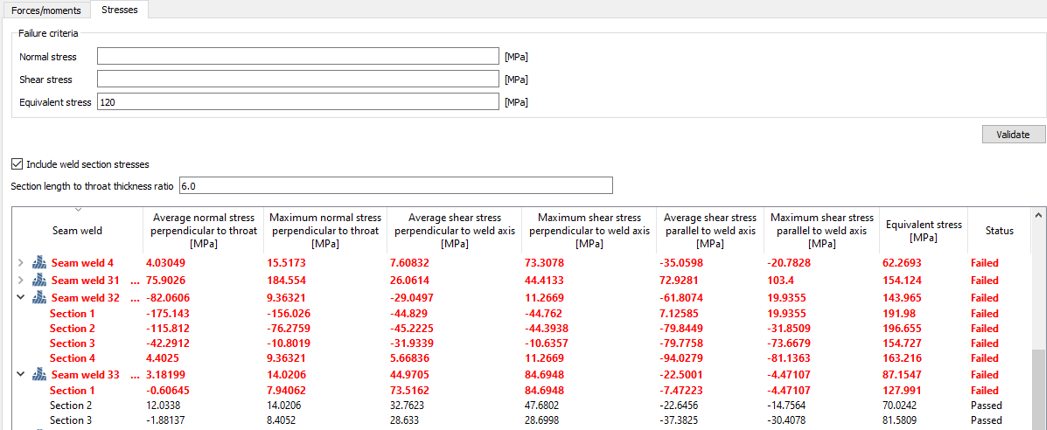
Task: Click the Normal stress input field
Action: coord(297,57)
